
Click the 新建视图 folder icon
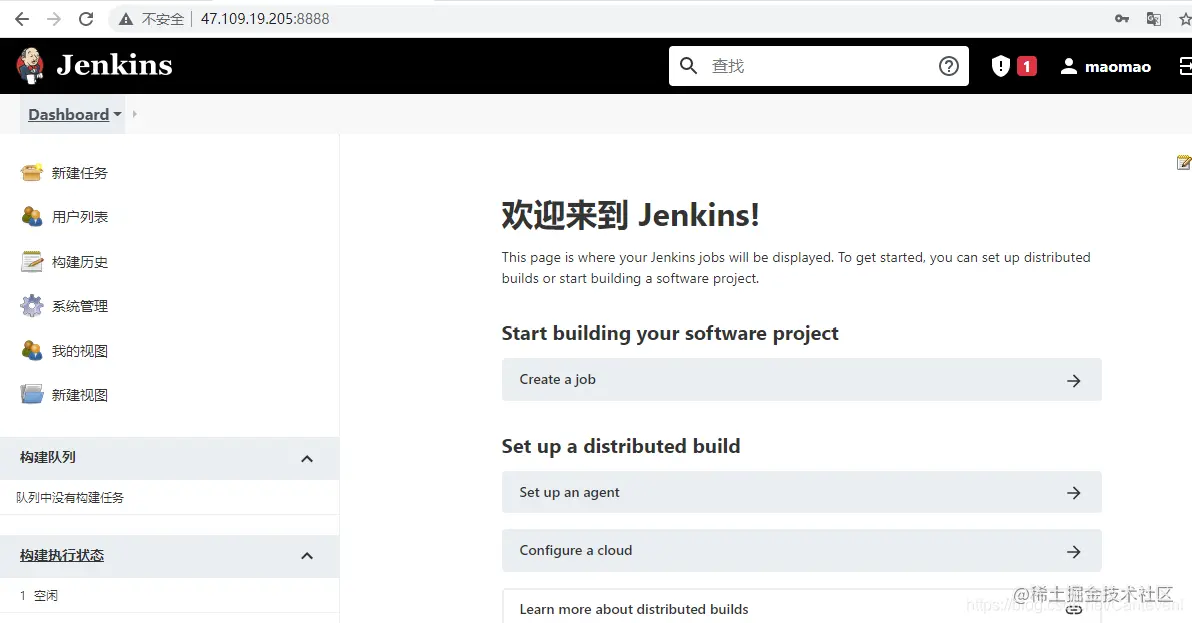coord(31,394)
